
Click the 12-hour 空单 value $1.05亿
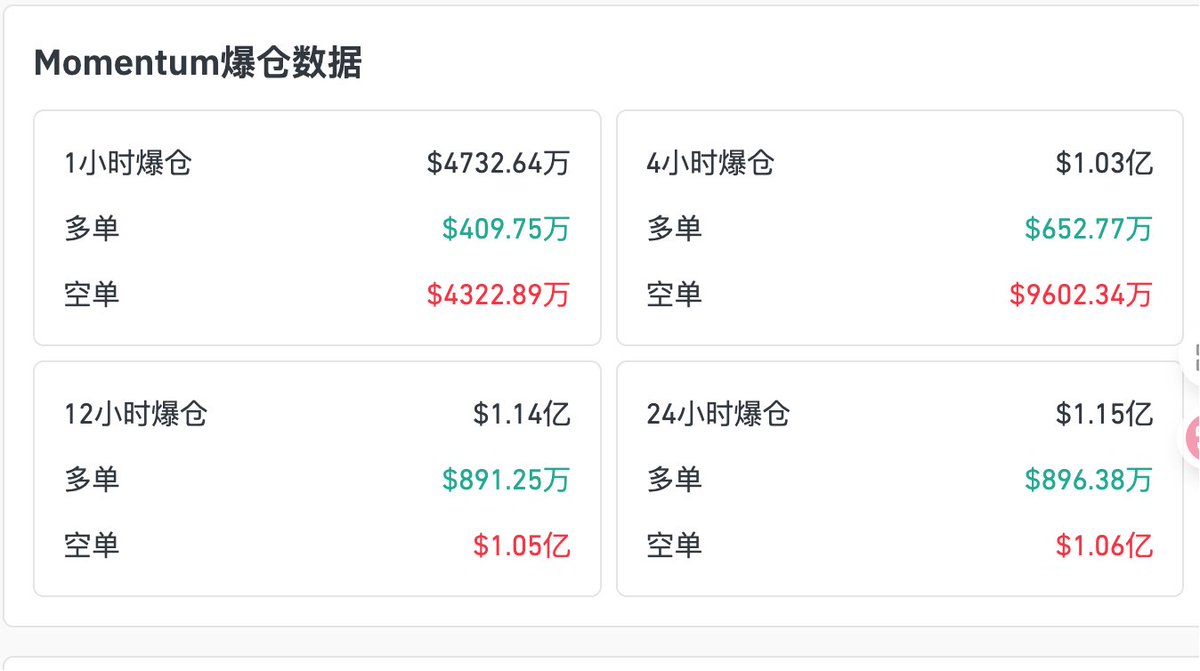tap(522, 546)
